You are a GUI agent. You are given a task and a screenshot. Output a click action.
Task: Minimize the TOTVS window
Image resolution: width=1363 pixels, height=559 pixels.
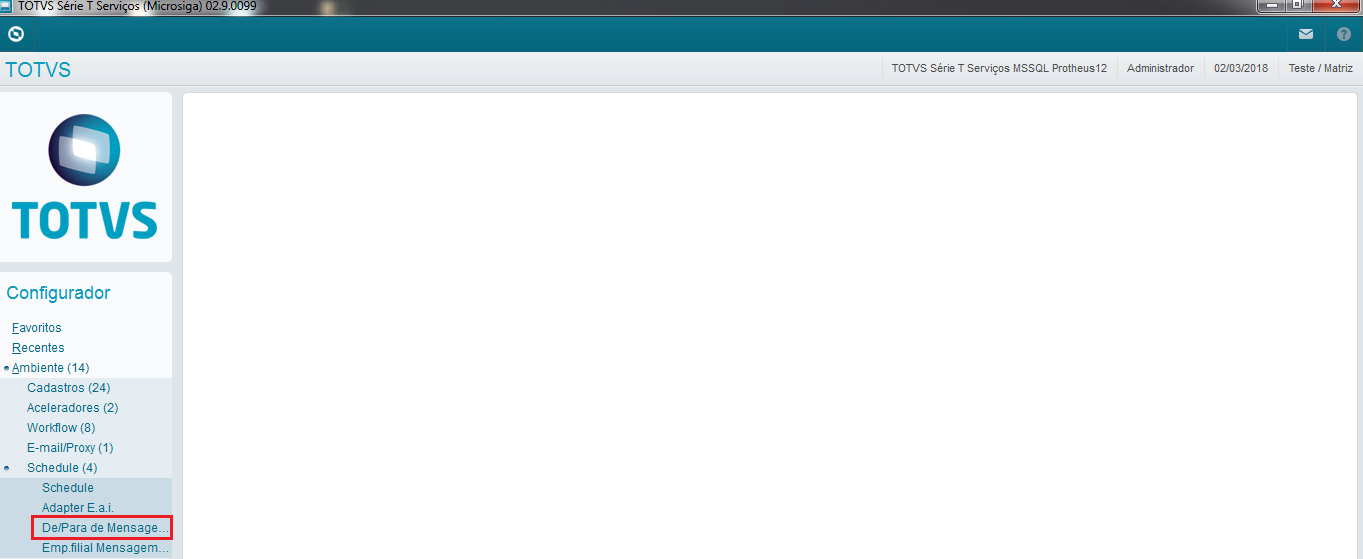tap(1271, 5)
